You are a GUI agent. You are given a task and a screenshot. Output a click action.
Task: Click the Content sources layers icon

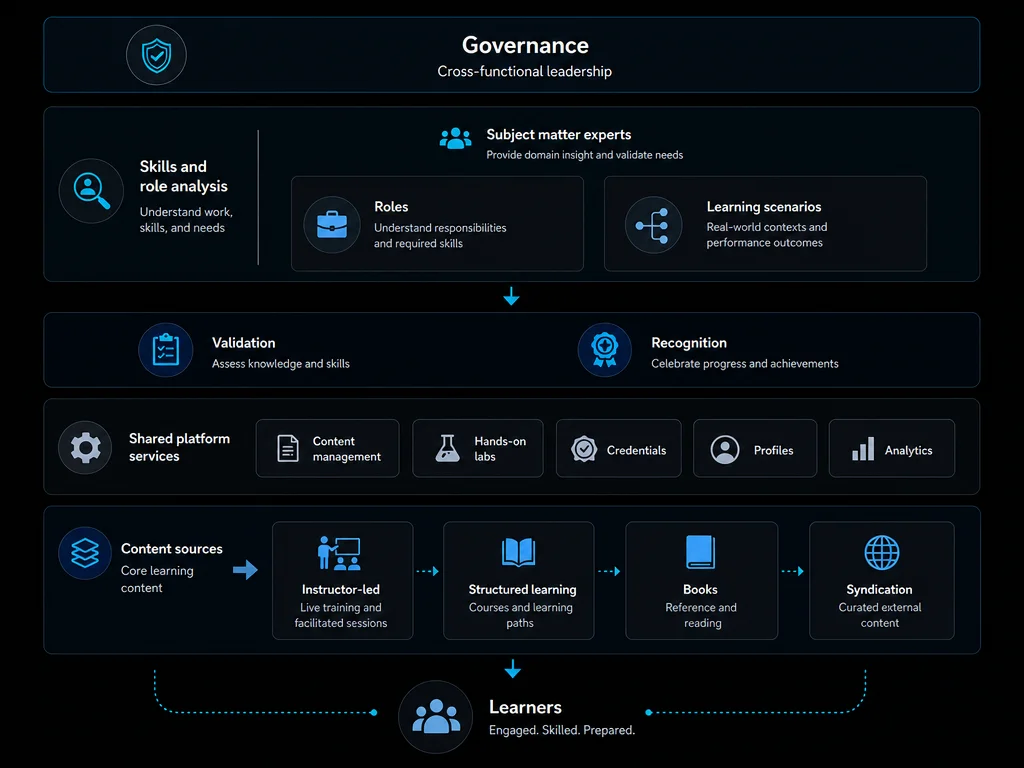point(85,553)
